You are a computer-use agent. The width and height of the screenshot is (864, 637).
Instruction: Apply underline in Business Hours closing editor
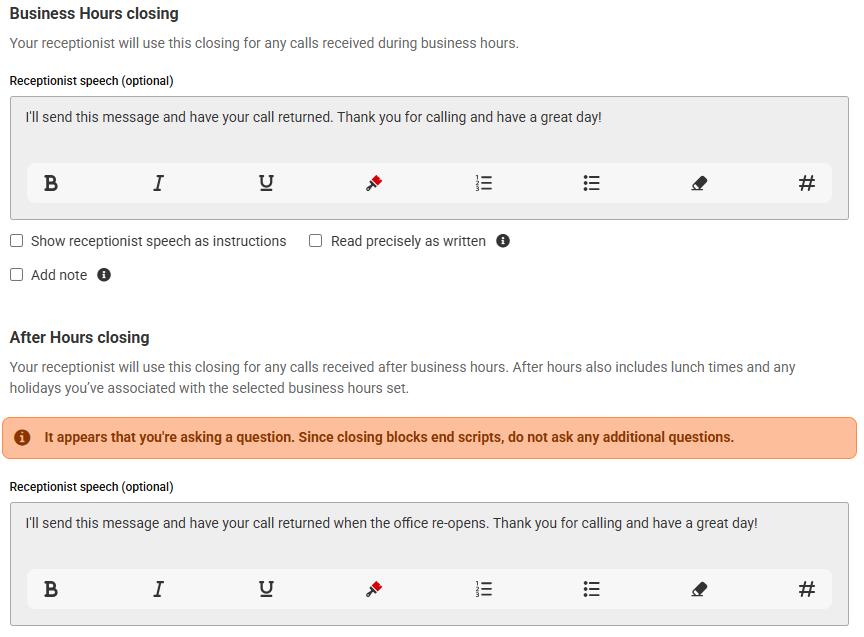[266, 183]
